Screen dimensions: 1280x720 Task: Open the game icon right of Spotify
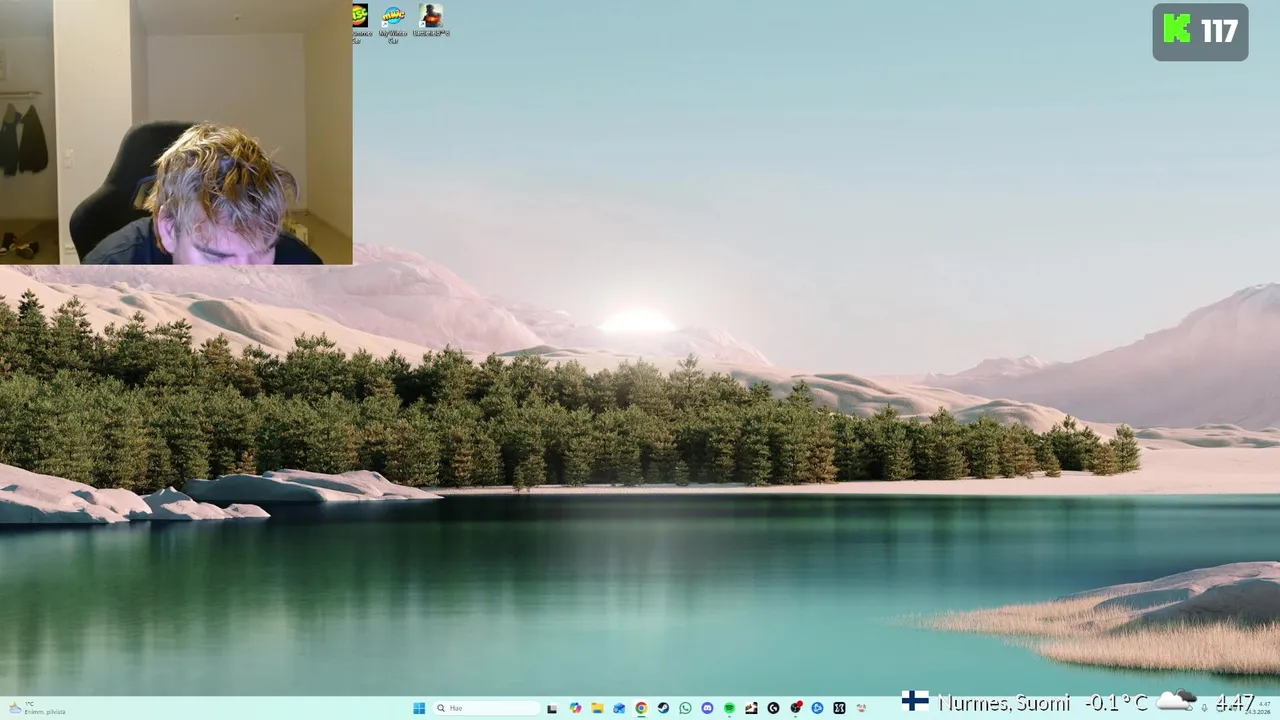[751, 708]
